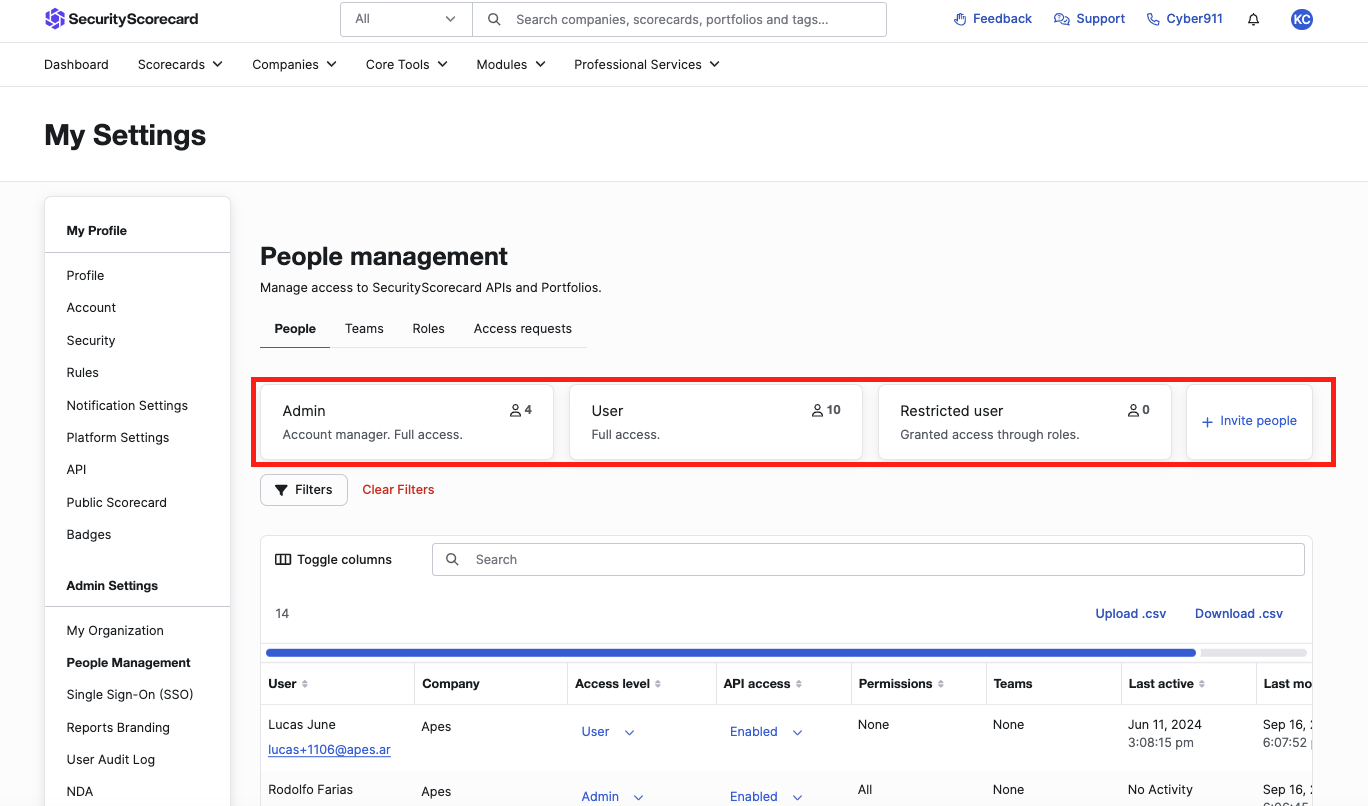Open the All search scope dropdown

coord(406,19)
